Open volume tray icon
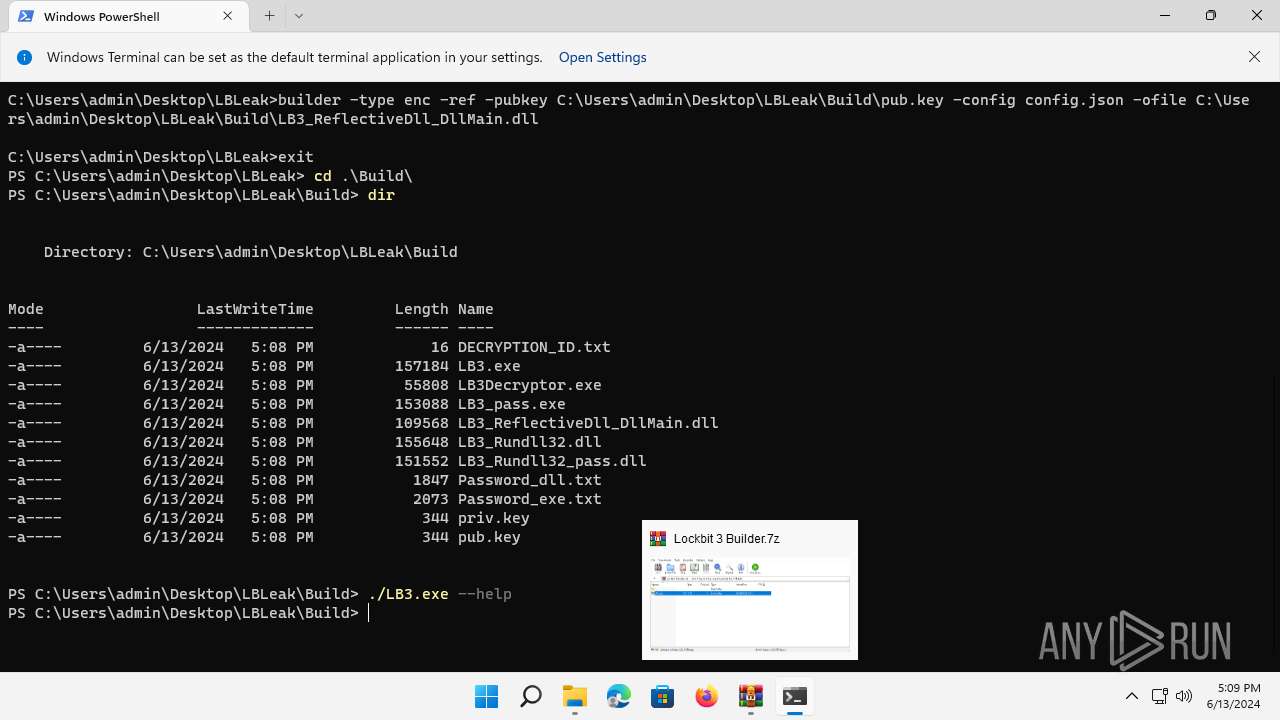1280x720 pixels. click(1184, 696)
